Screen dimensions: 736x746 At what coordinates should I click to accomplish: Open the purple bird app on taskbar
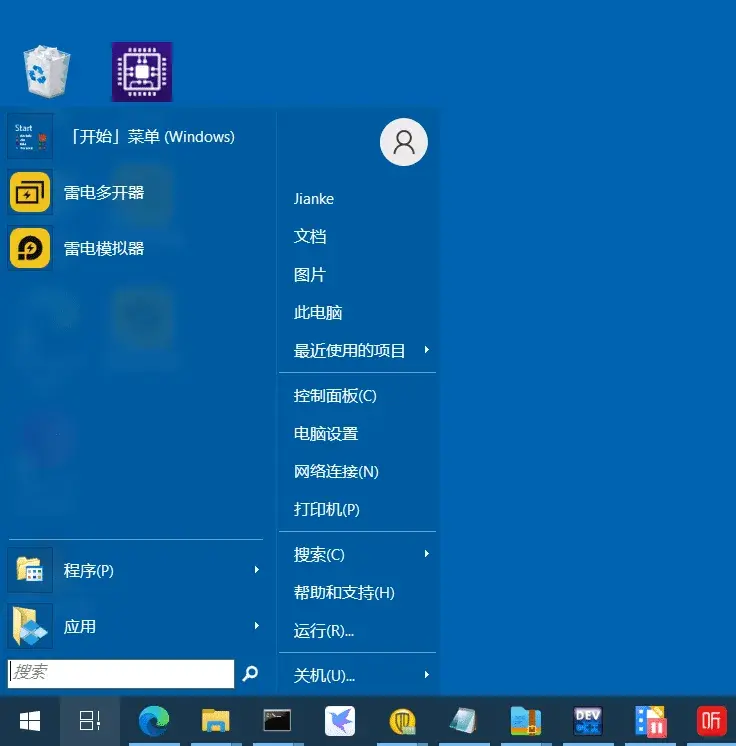coord(340,721)
